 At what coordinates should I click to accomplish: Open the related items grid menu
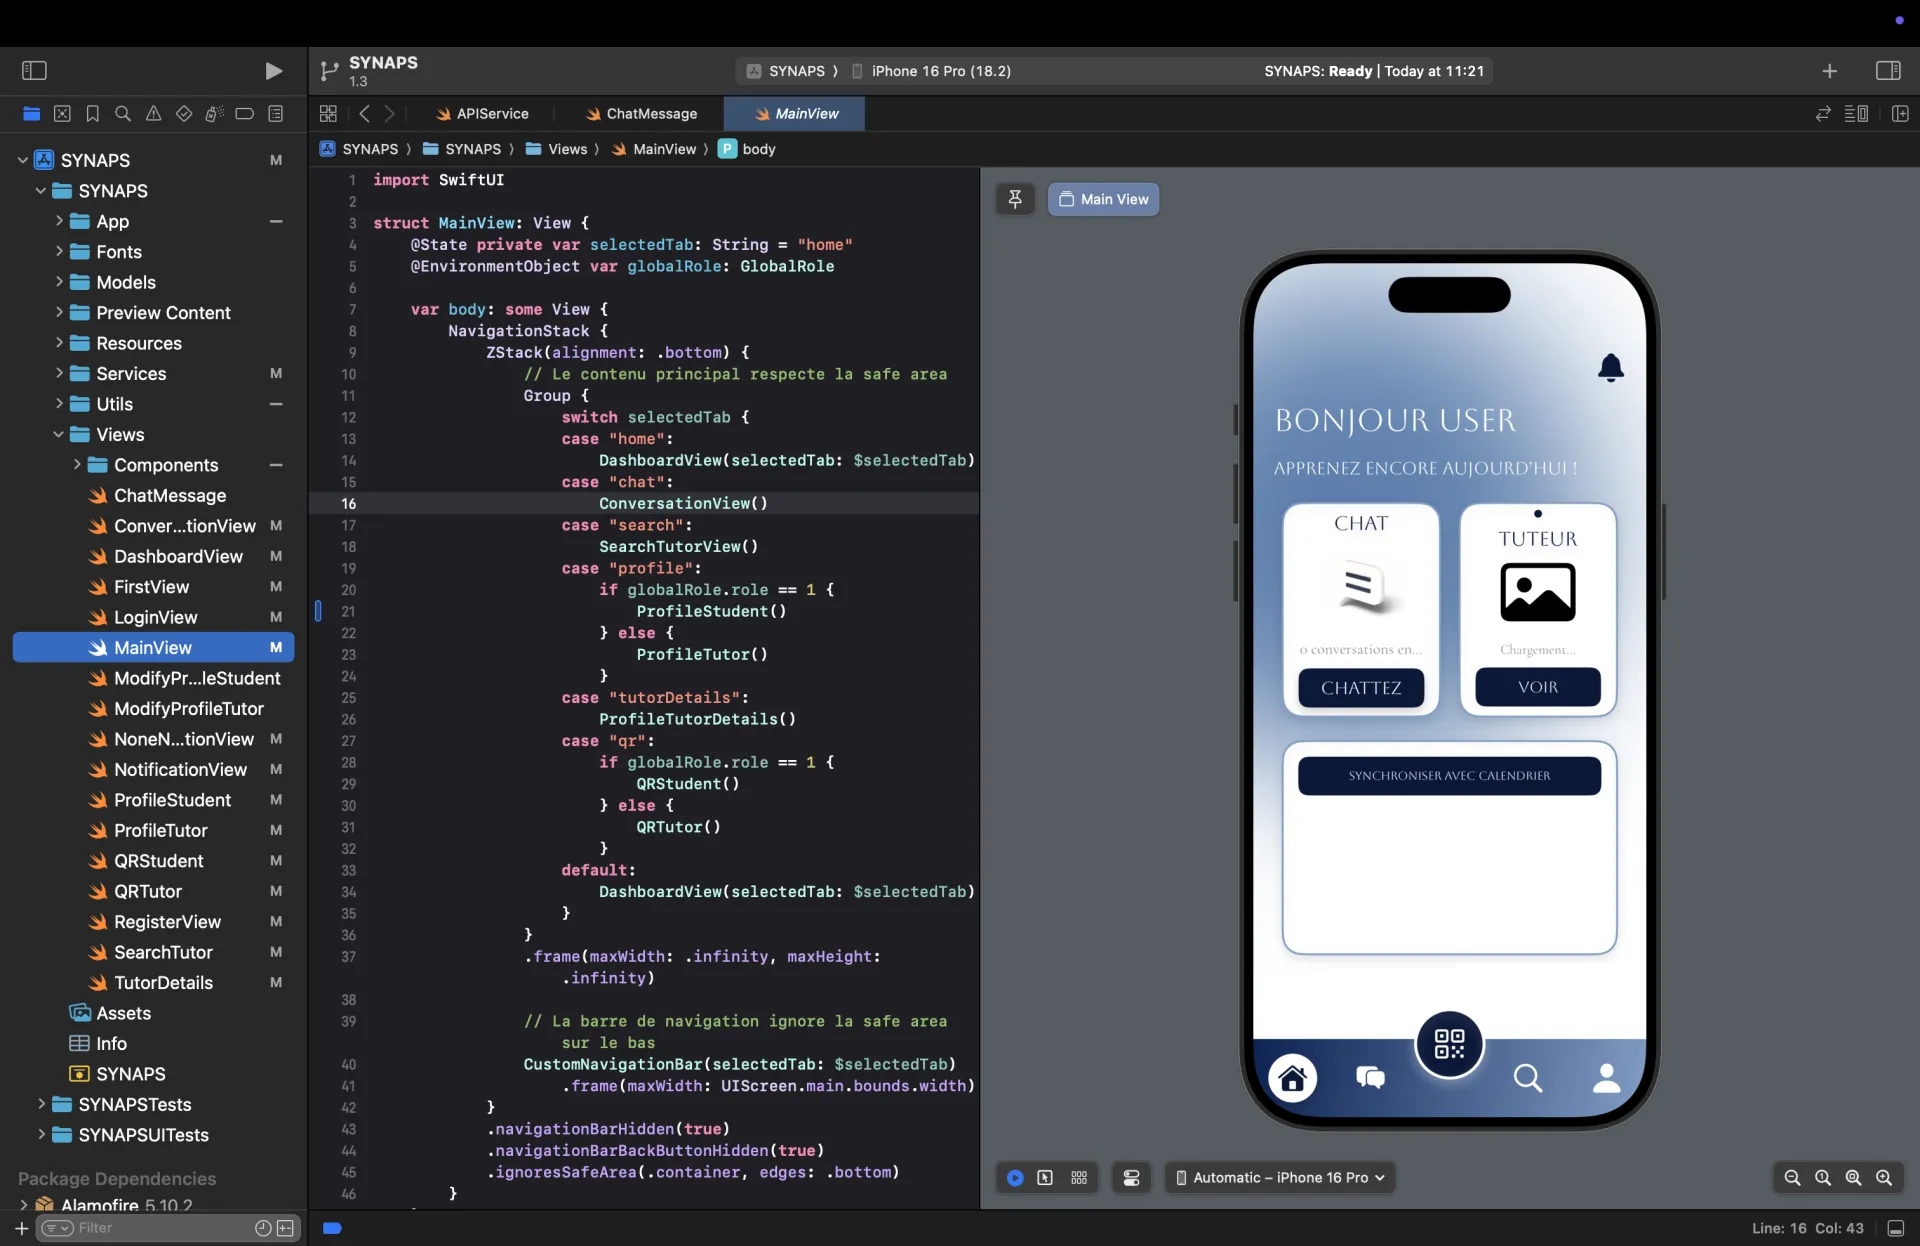click(328, 113)
